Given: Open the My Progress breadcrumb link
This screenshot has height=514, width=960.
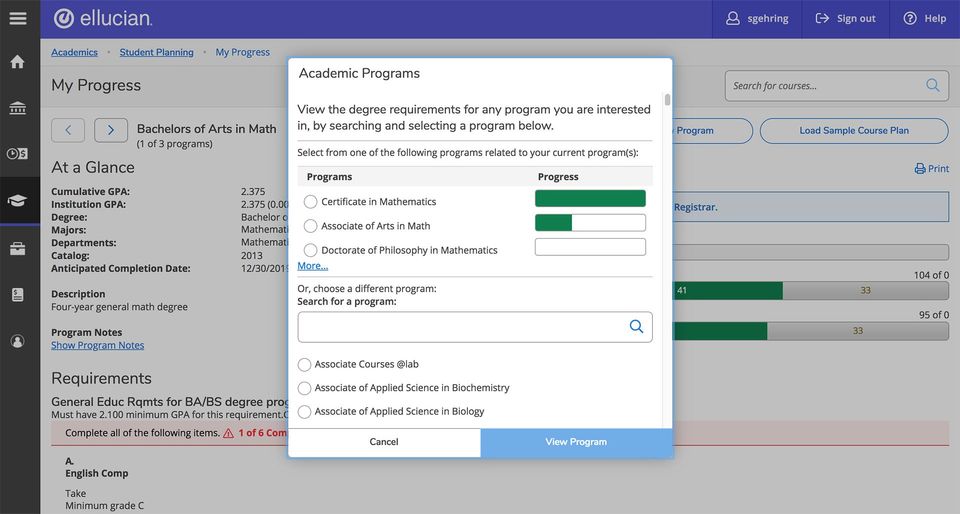Looking at the screenshot, I should point(242,52).
